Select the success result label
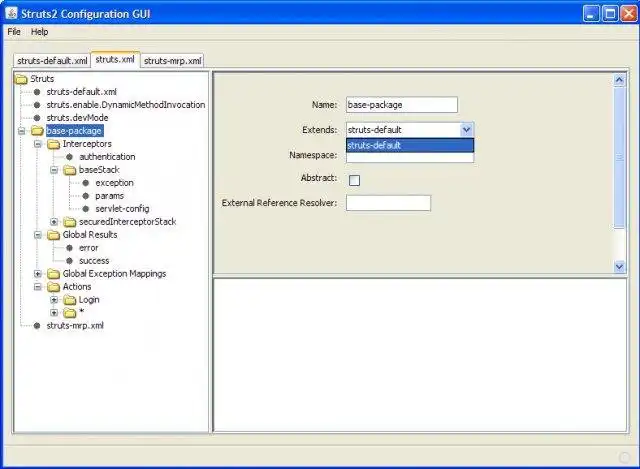The width and height of the screenshot is (640, 469). [94, 261]
